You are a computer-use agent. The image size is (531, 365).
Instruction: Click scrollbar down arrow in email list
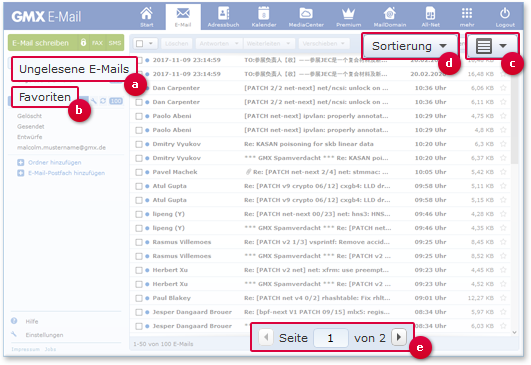pyautogui.click(x=514, y=332)
